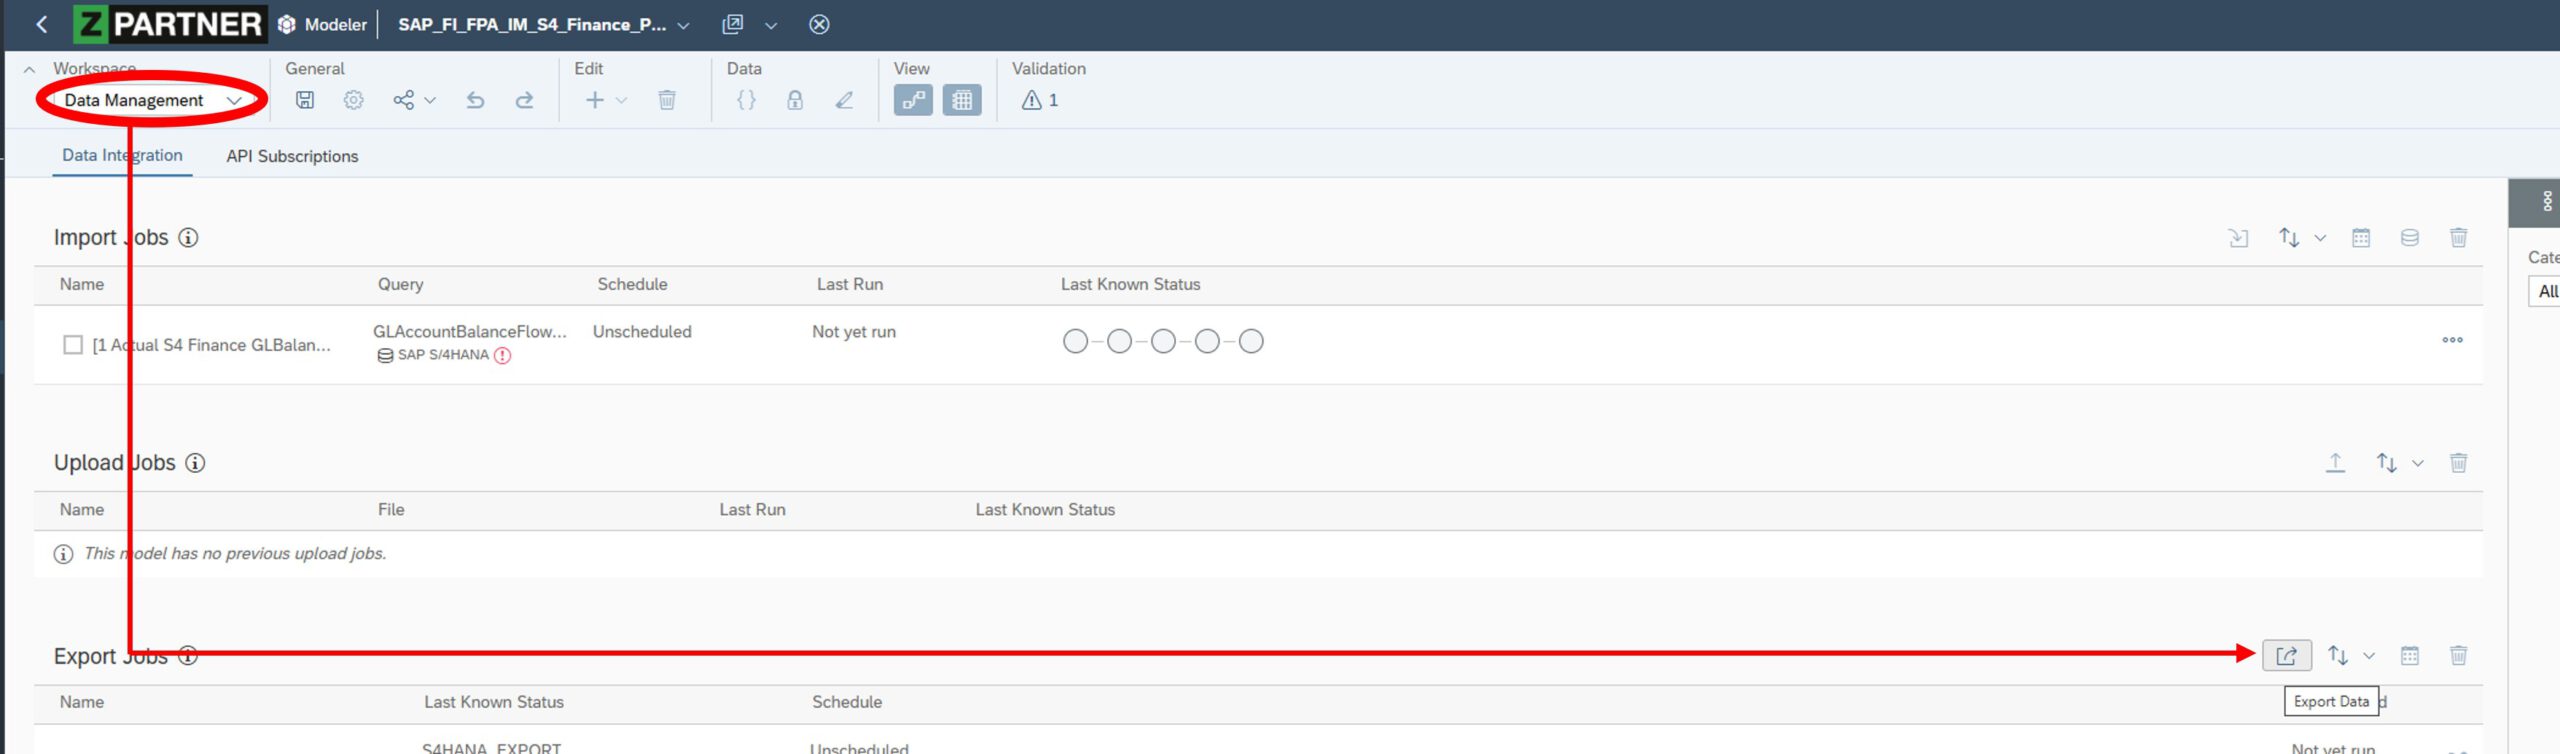2560x754 pixels.
Task: Click the plus add icon under Edit
Action: [x=594, y=100]
